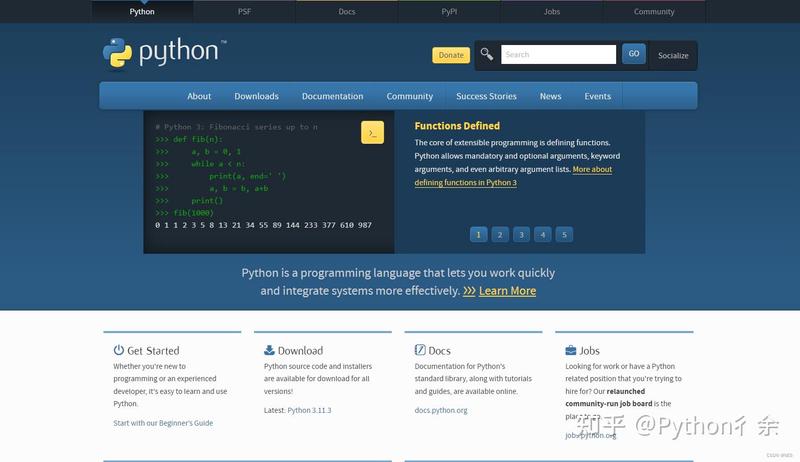800x462 pixels.
Task: Click the Docs section heading
Action: point(439,350)
